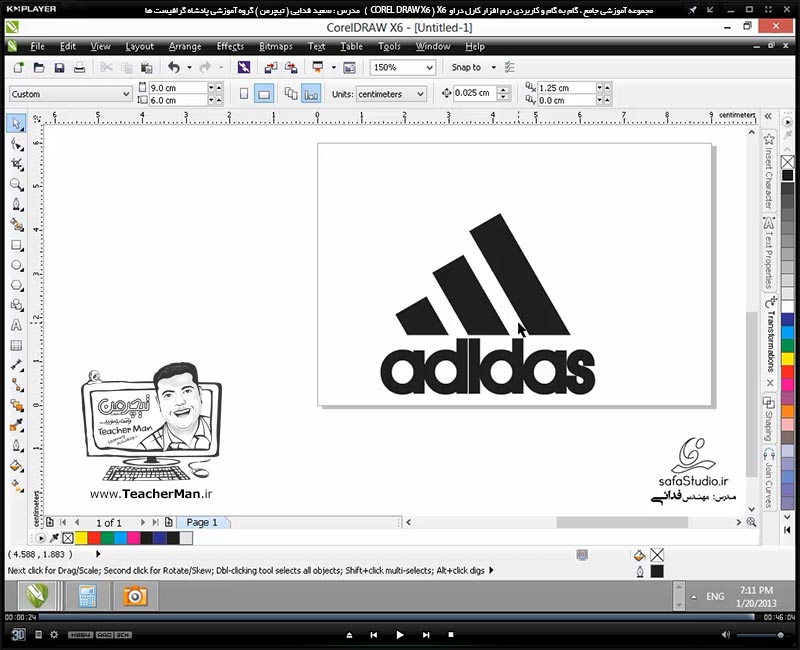Set page to landscape orientation
This screenshot has width=800, height=650.
(x=264, y=94)
